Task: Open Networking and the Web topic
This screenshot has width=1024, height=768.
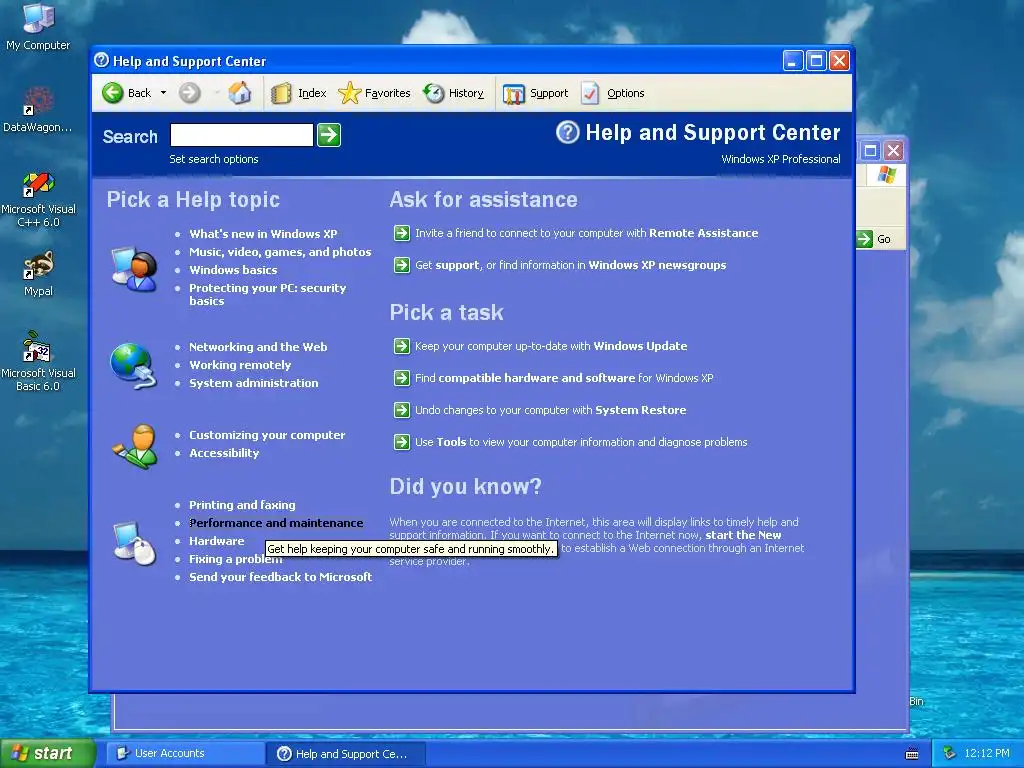Action: tap(258, 347)
